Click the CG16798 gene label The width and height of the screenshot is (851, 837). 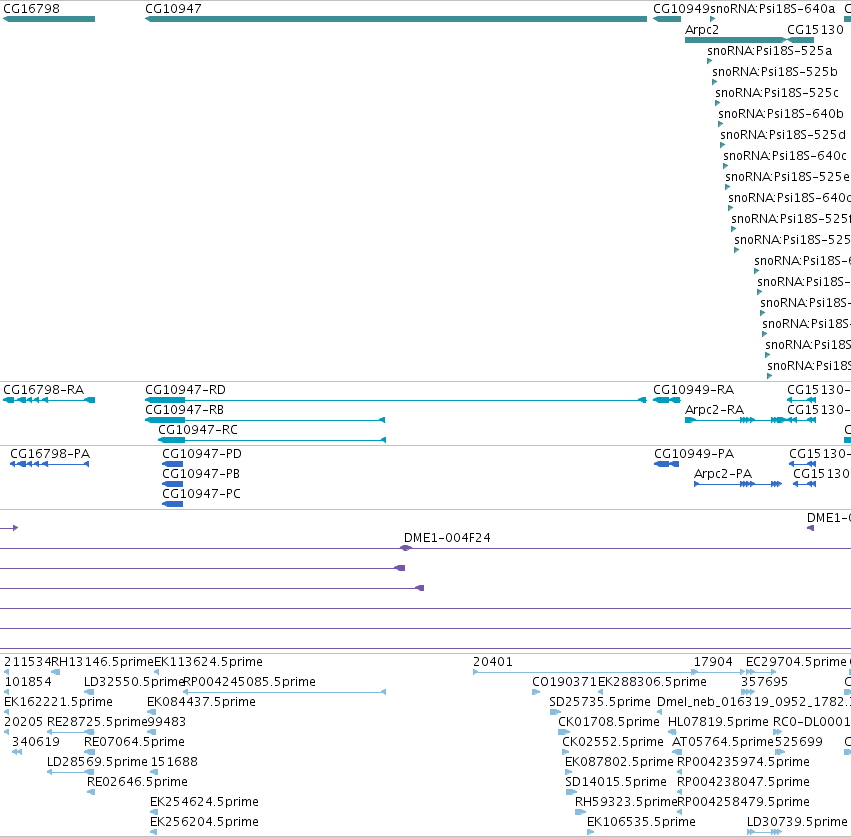pos(31,9)
